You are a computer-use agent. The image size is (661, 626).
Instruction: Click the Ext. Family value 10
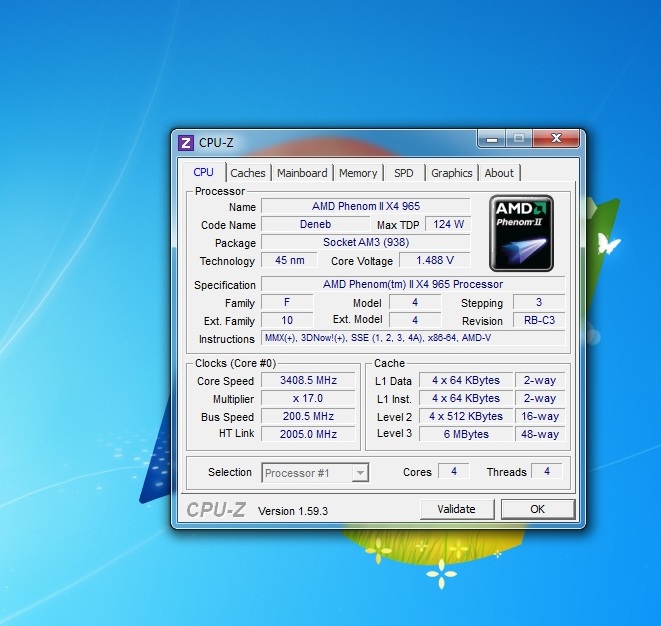coord(287,320)
